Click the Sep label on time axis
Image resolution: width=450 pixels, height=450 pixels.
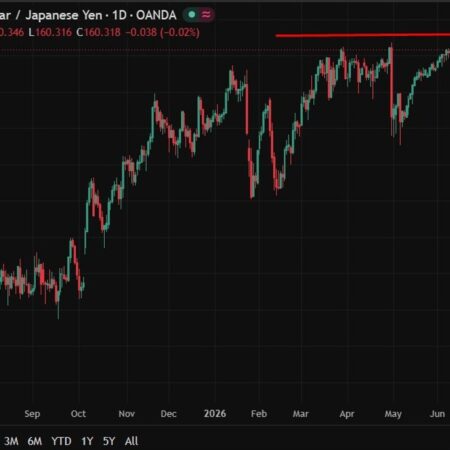click(x=32, y=414)
